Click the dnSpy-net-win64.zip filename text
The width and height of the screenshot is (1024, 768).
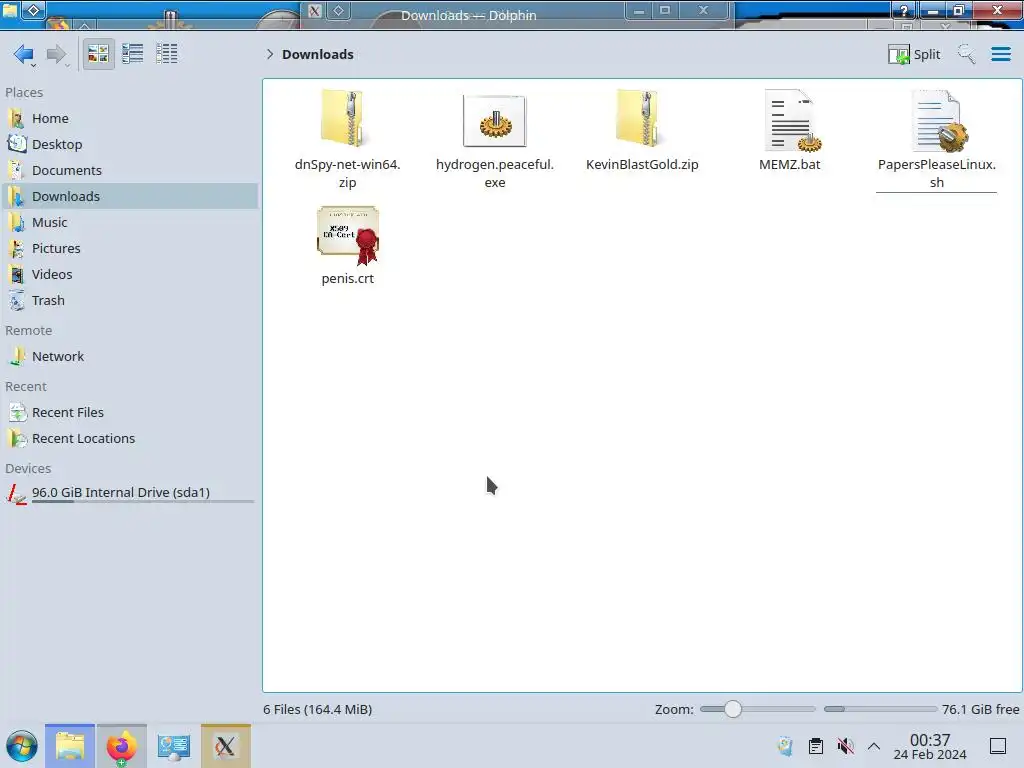click(x=347, y=174)
